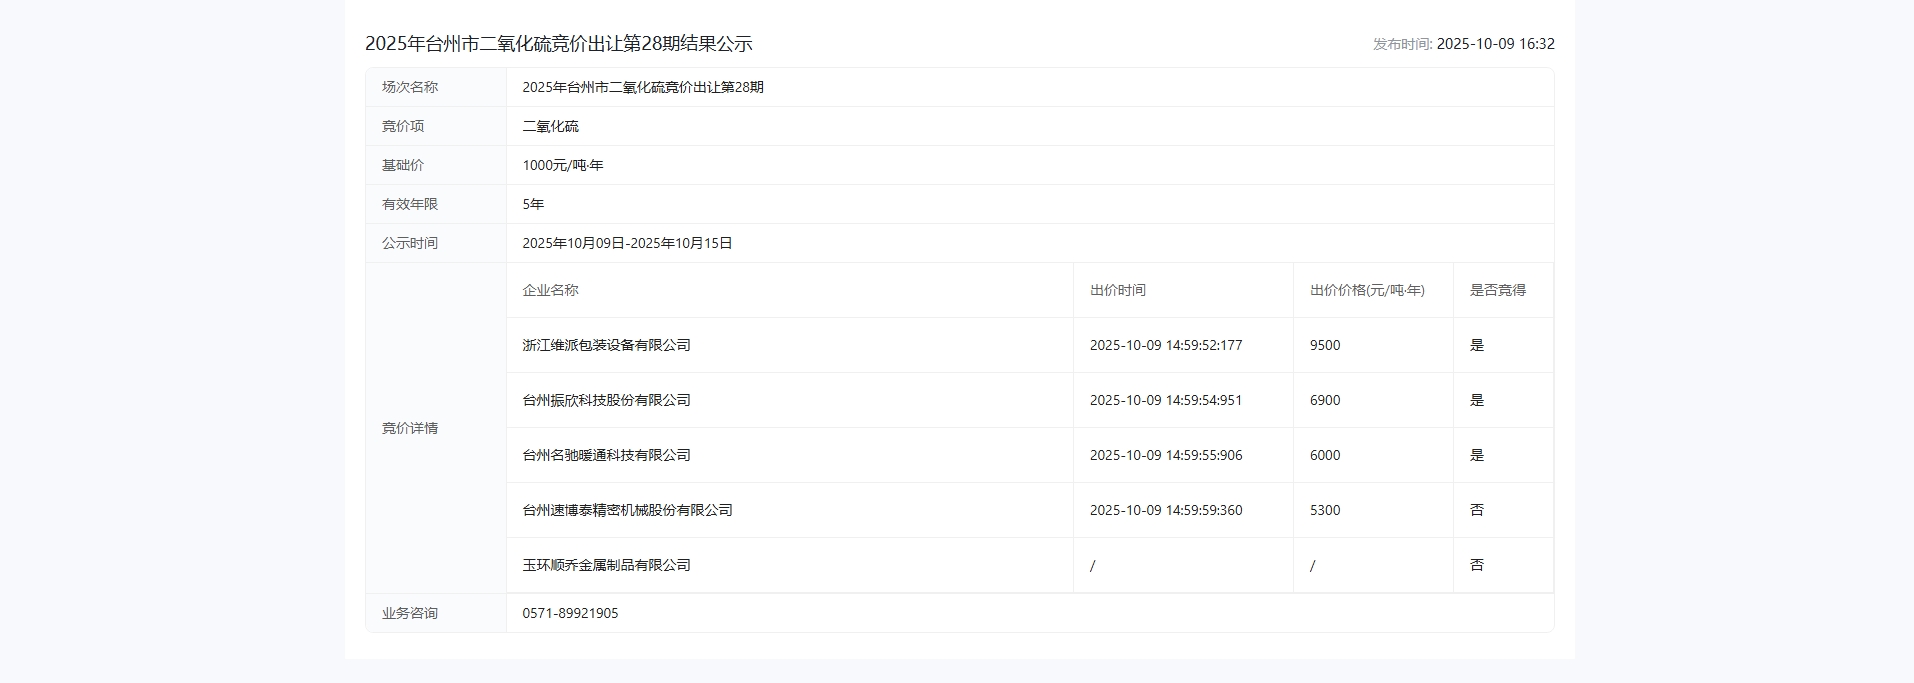This screenshot has height=683, width=1914.
Task: Click the 公示时间 date range value
Action: point(627,243)
